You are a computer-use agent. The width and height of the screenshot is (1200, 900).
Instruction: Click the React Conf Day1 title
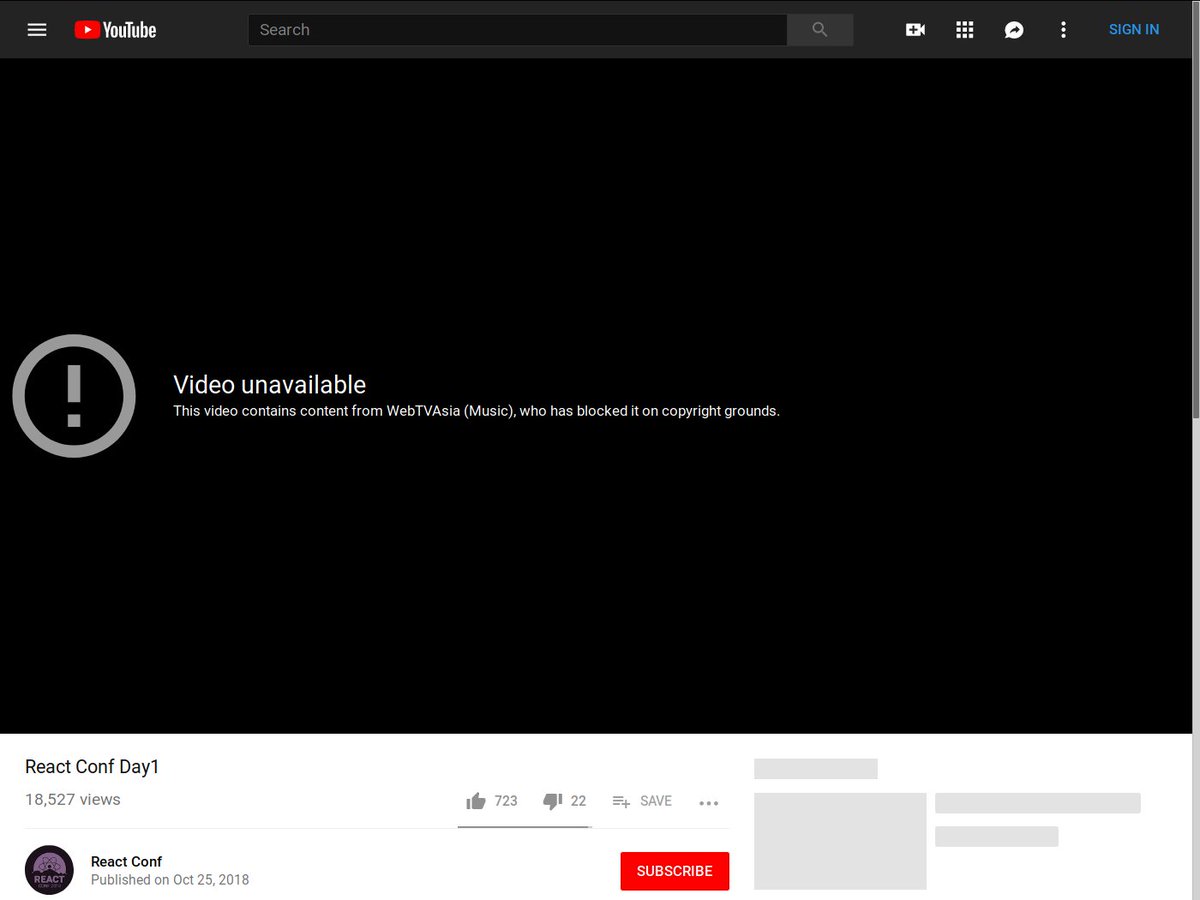[92, 767]
